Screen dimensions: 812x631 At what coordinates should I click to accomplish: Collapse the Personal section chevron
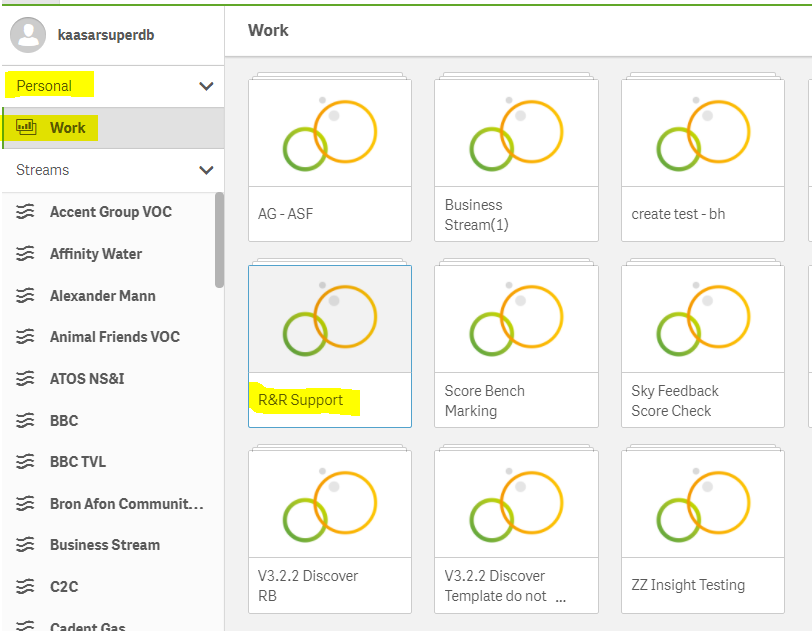[x=207, y=86]
